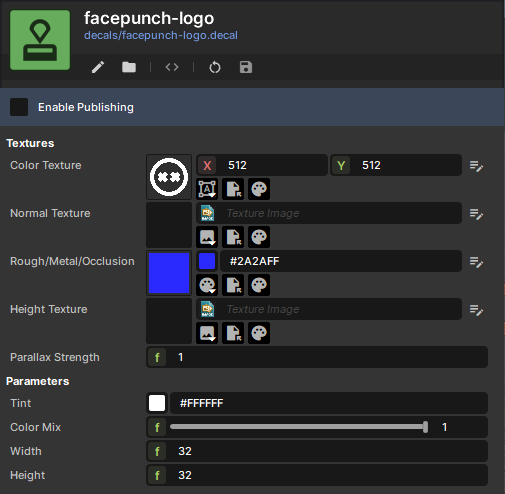The height and width of the screenshot is (494, 505).
Task: Open Color Texture text mode dropdown icon
Action: pos(207,189)
